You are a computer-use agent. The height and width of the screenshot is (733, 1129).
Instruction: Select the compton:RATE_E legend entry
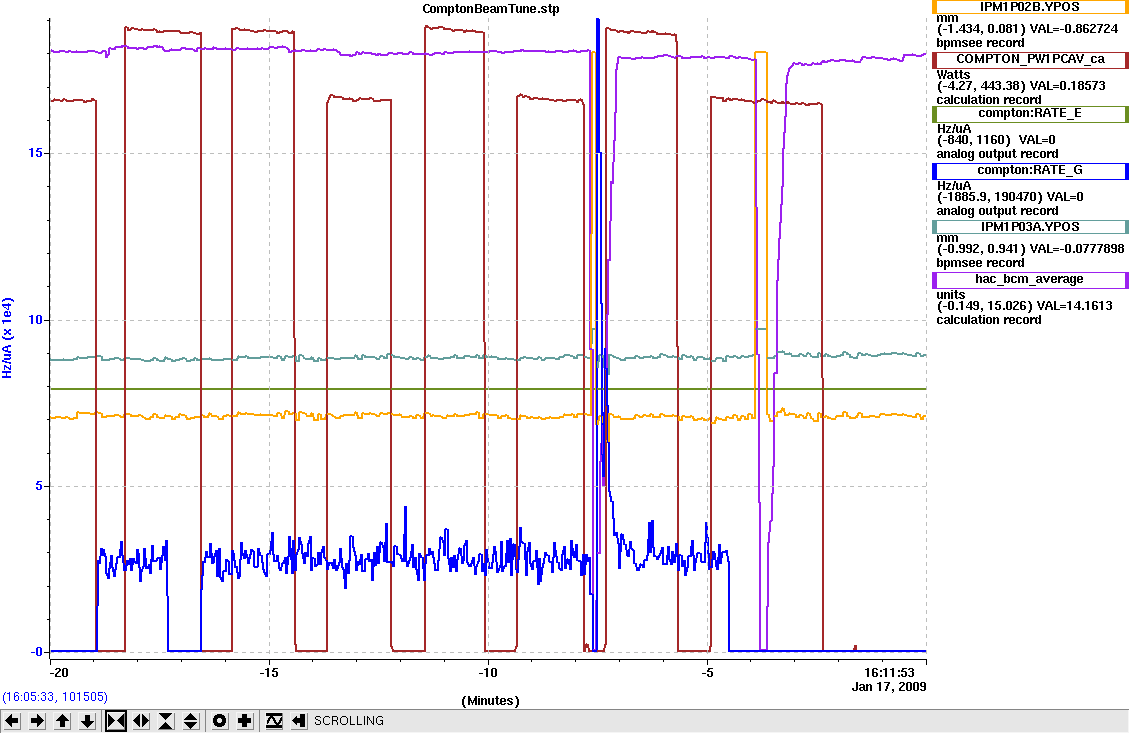[1030, 114]
